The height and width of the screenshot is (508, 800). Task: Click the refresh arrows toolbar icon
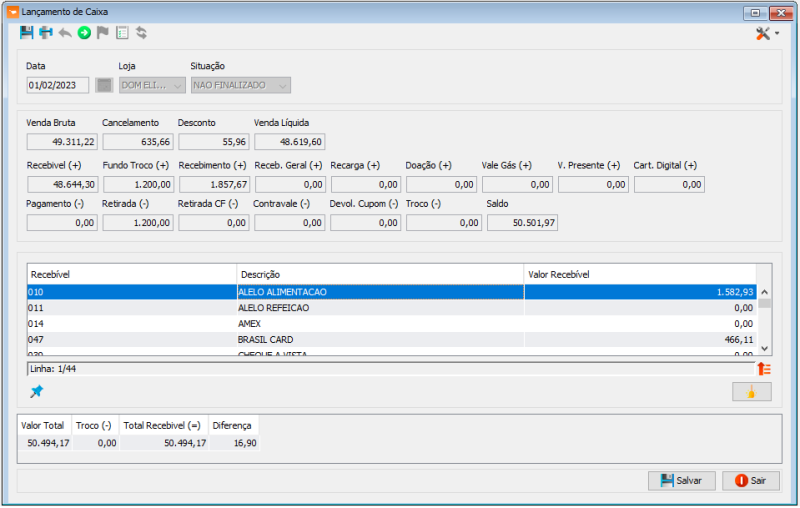coord(142,33)
